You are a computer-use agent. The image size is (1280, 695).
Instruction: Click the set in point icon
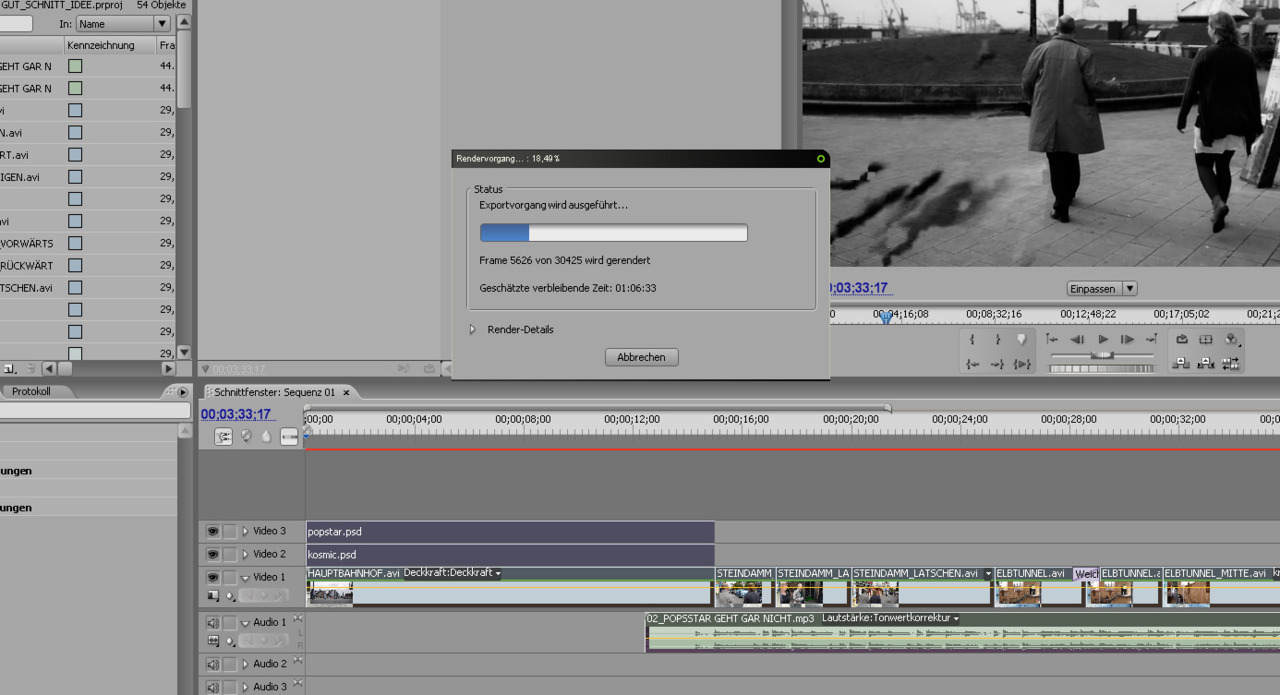pyautogui.click(x=972, y=340)
